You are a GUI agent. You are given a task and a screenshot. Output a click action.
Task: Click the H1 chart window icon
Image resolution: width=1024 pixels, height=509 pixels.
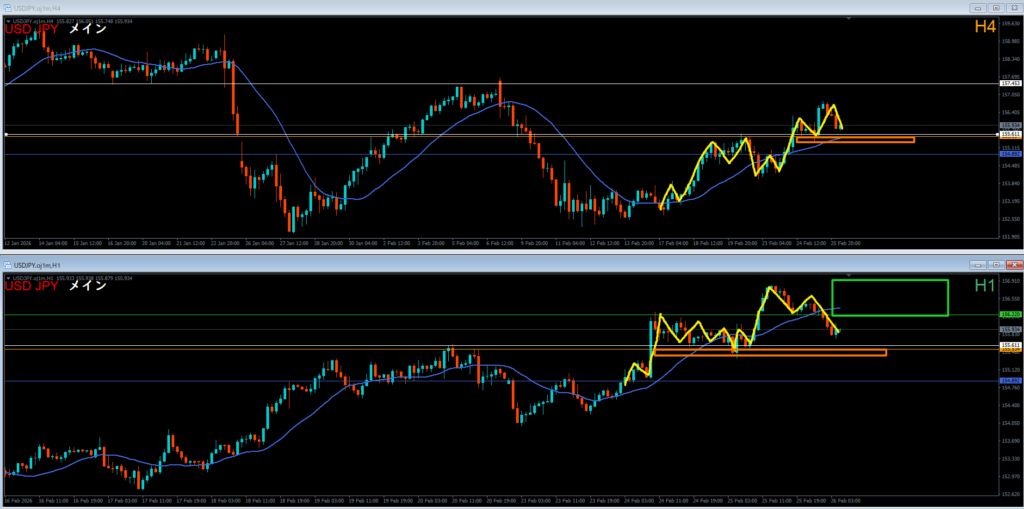coord(8,263)
